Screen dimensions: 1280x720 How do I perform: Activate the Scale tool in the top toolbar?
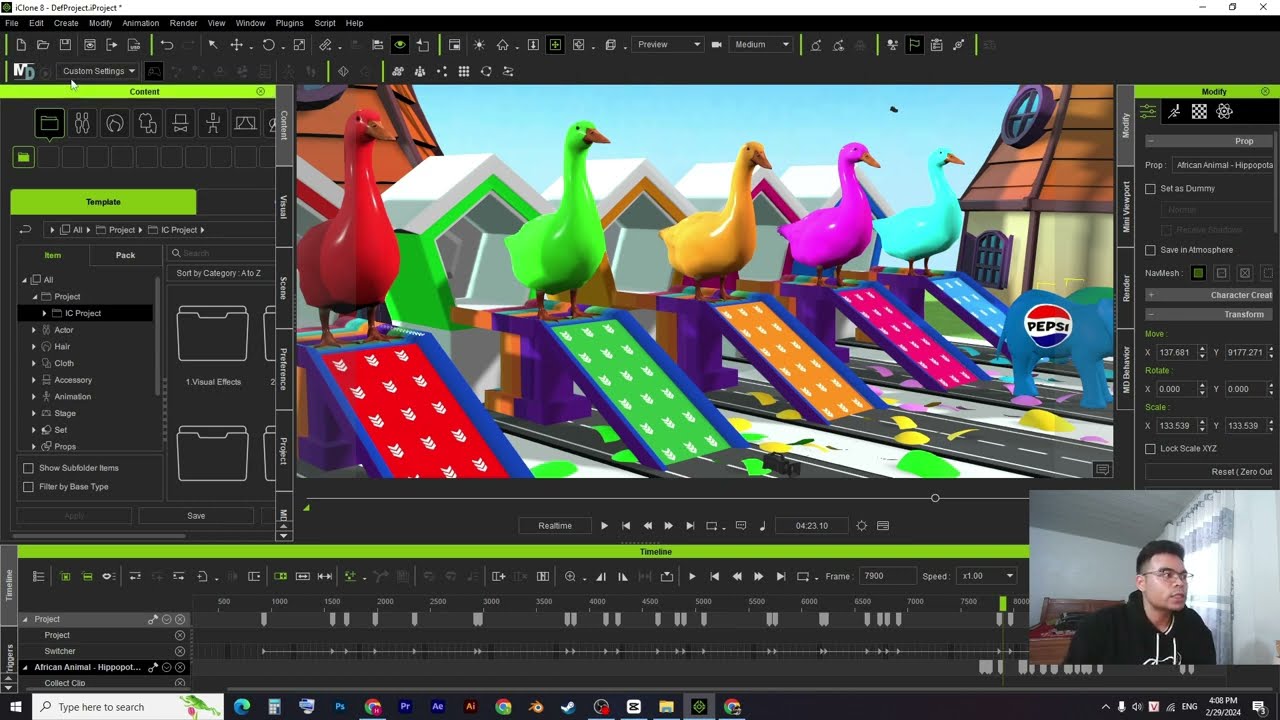pyautogui.click(x=299, y=45)
